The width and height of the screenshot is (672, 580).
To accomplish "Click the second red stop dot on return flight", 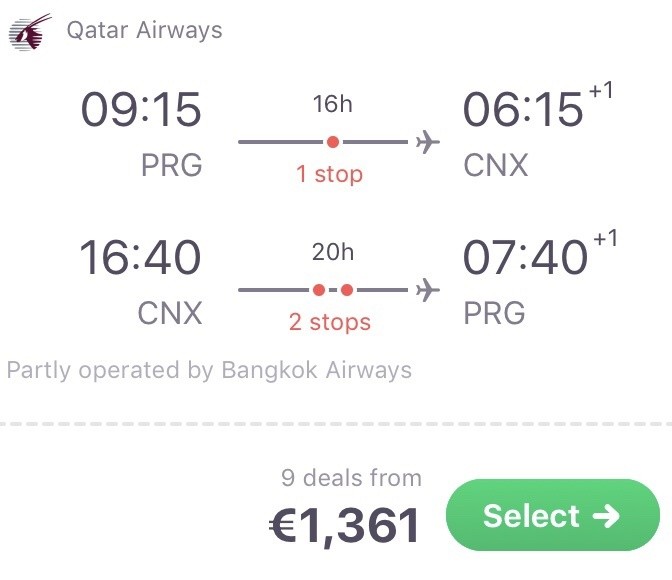I will (347, 290).
